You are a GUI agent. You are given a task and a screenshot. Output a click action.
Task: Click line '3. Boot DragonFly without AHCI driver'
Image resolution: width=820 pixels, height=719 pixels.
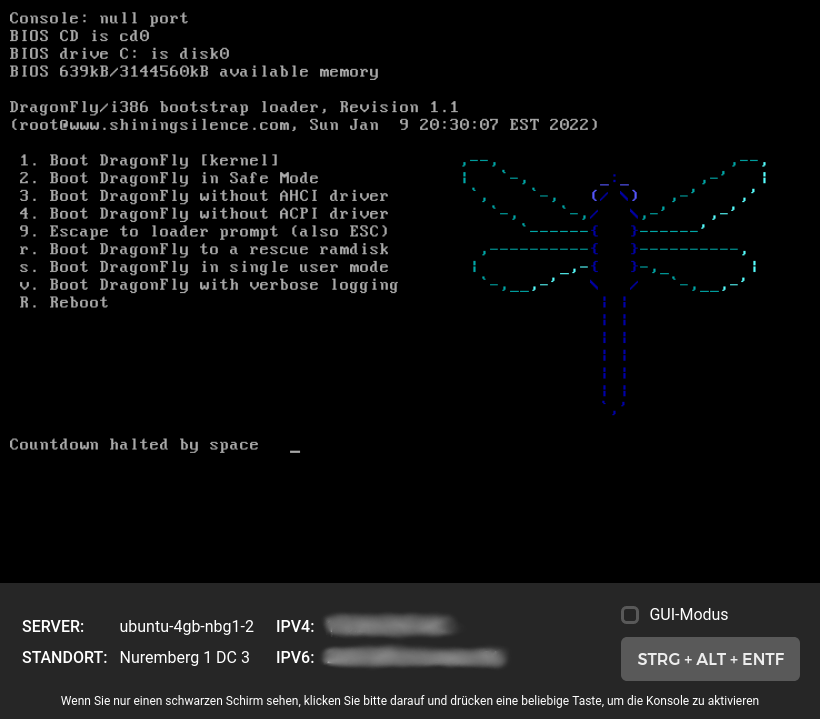[204, 196]
